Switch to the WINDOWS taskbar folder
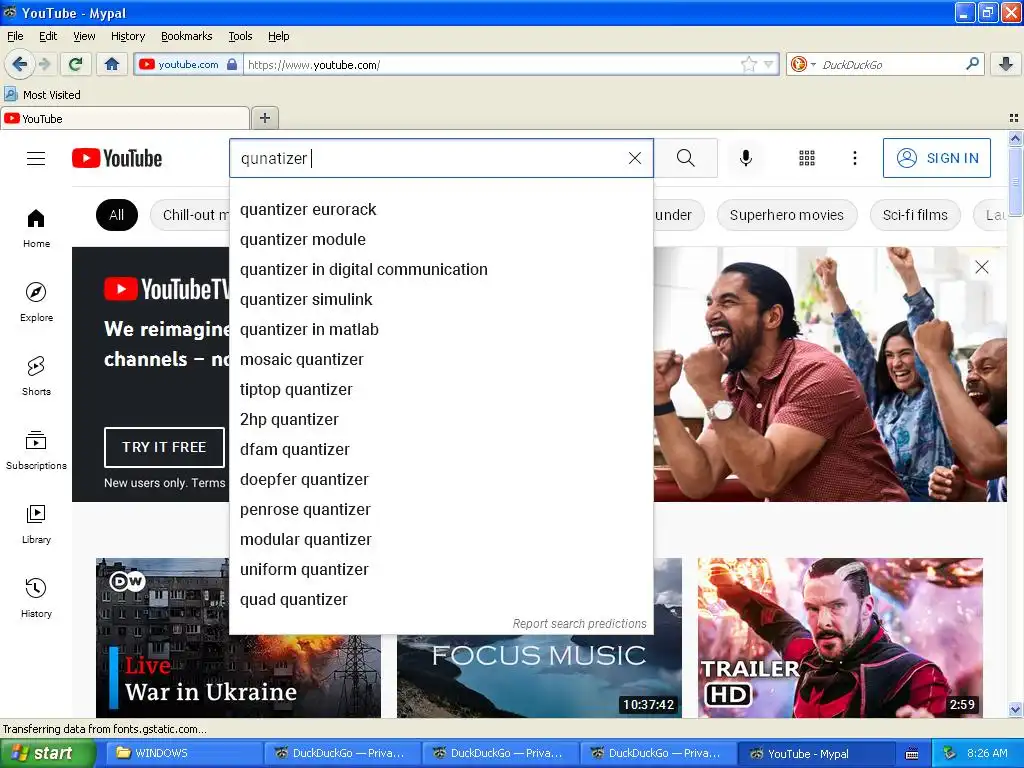Image resolution: width=1024 pixels, height=768 pixels. (x=185, y=753)
